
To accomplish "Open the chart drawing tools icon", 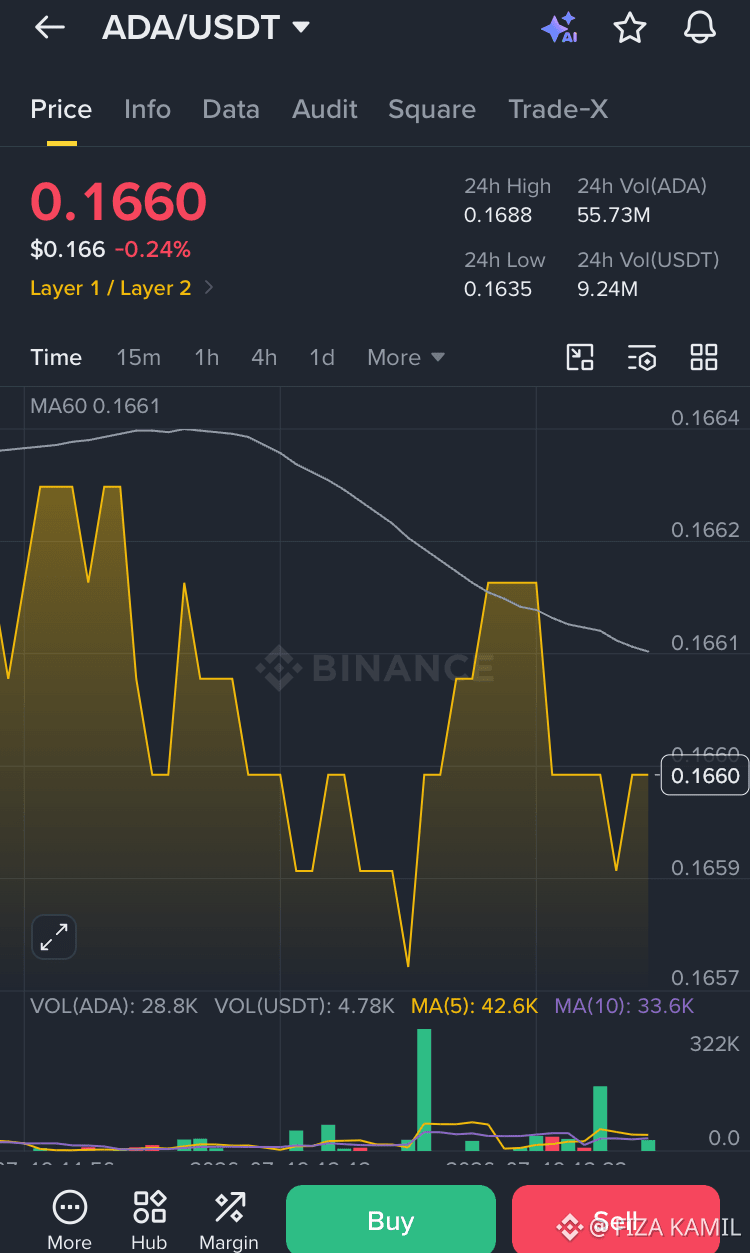I will (580, 357).
